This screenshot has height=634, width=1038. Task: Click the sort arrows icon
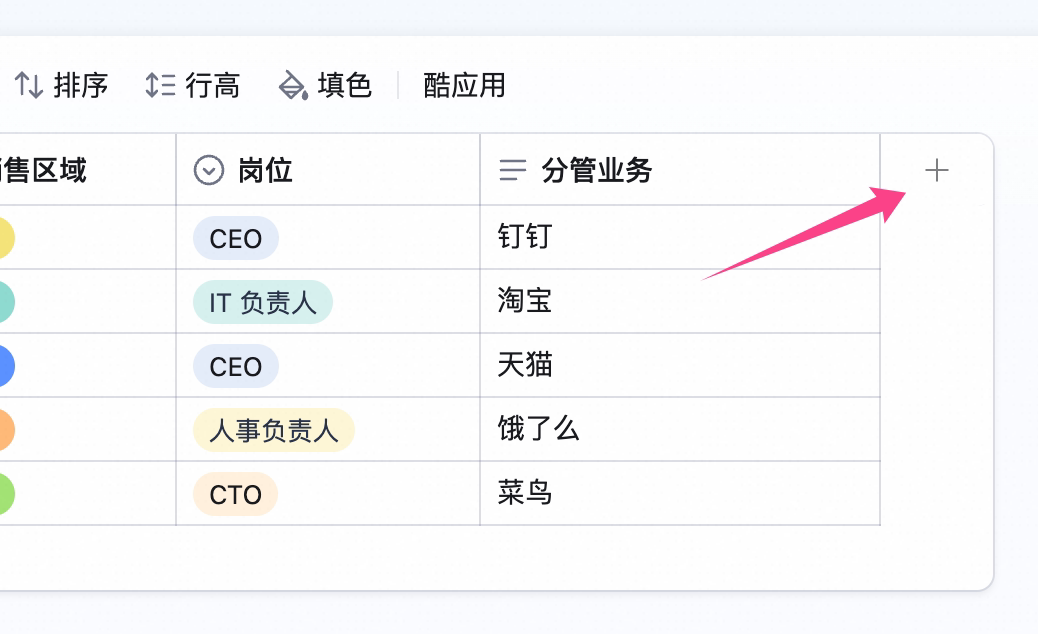coord(28,85)
